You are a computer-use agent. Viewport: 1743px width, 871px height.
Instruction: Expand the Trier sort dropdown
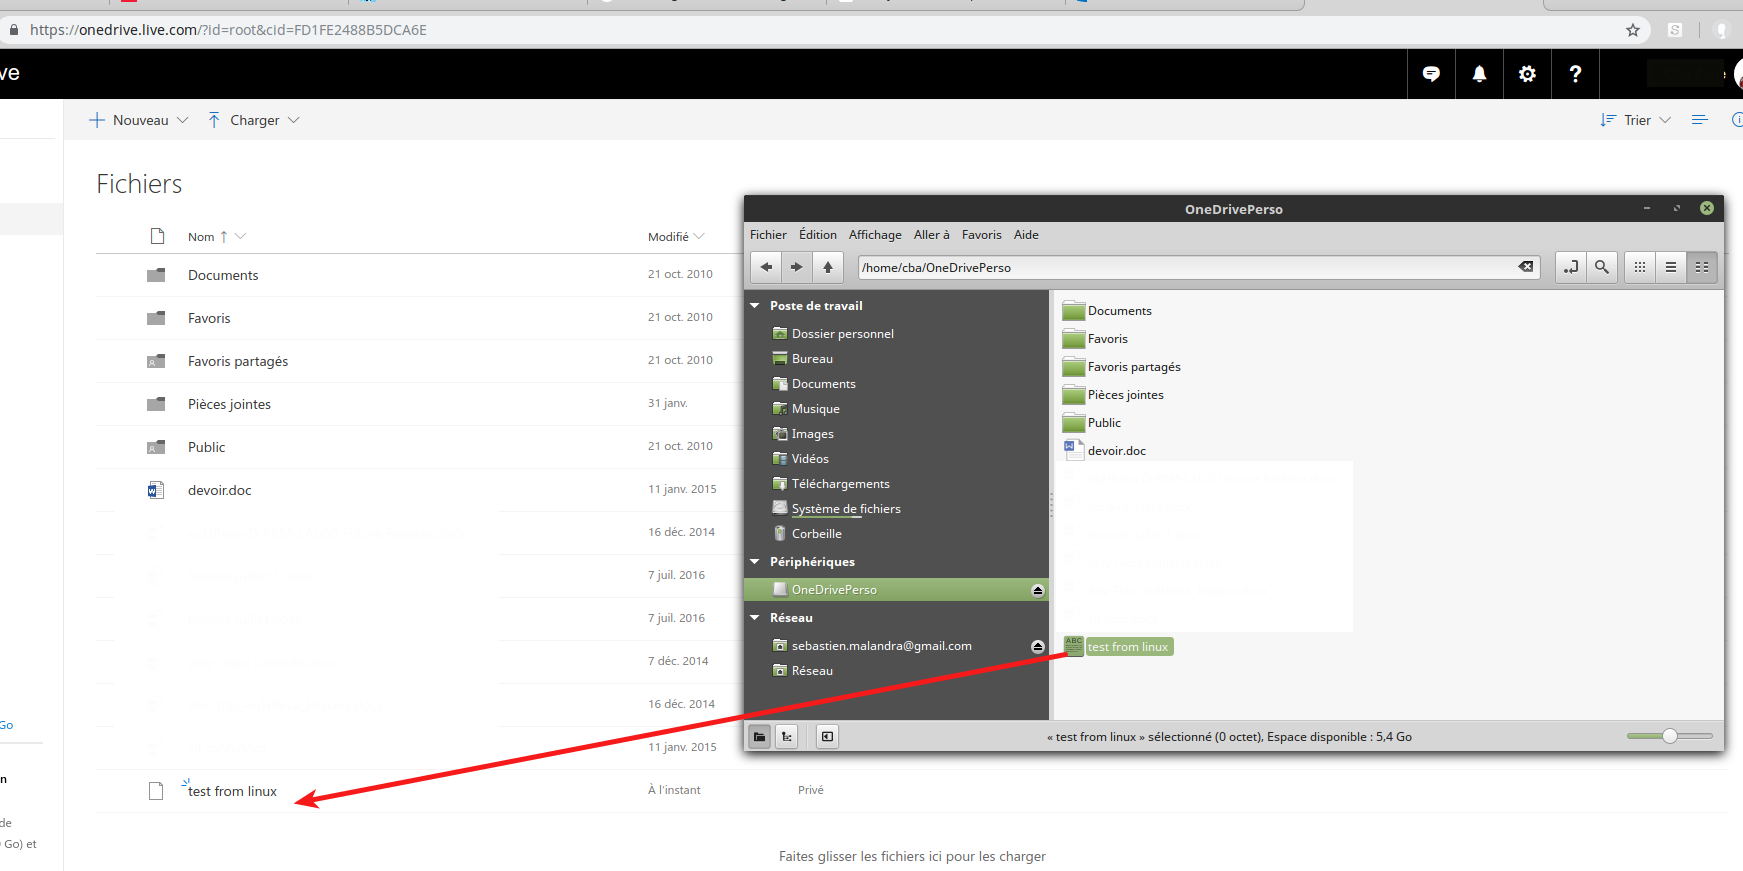click(x=1637, y=120)
